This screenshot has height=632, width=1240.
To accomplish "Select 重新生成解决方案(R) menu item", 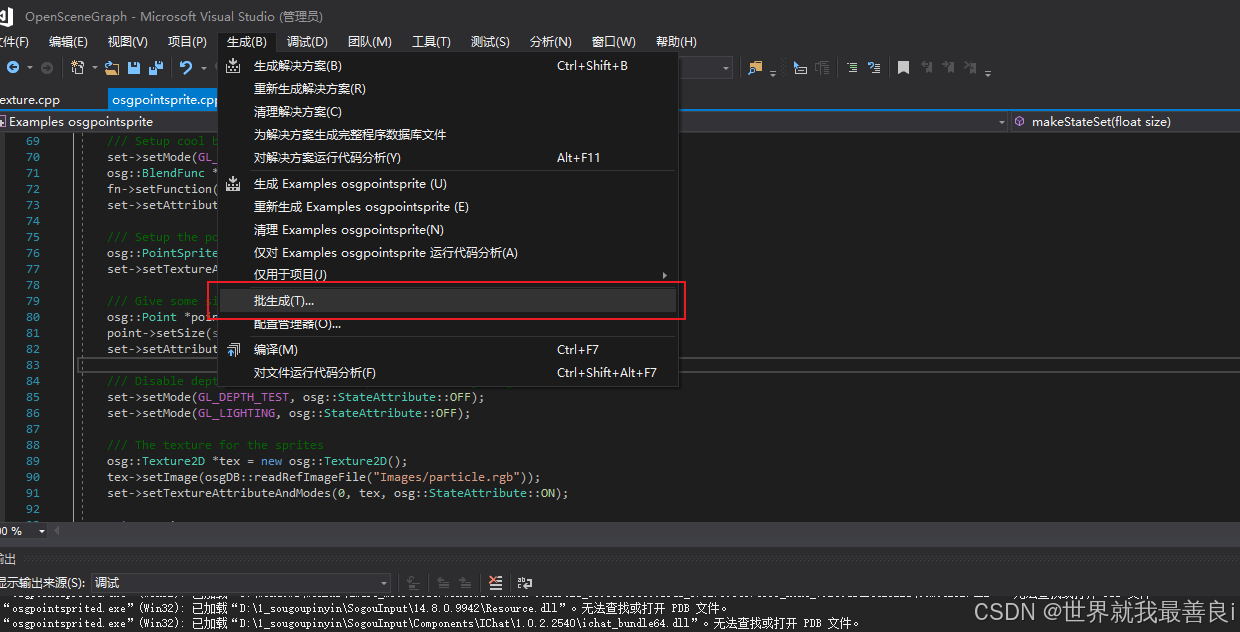I will 449,89.
